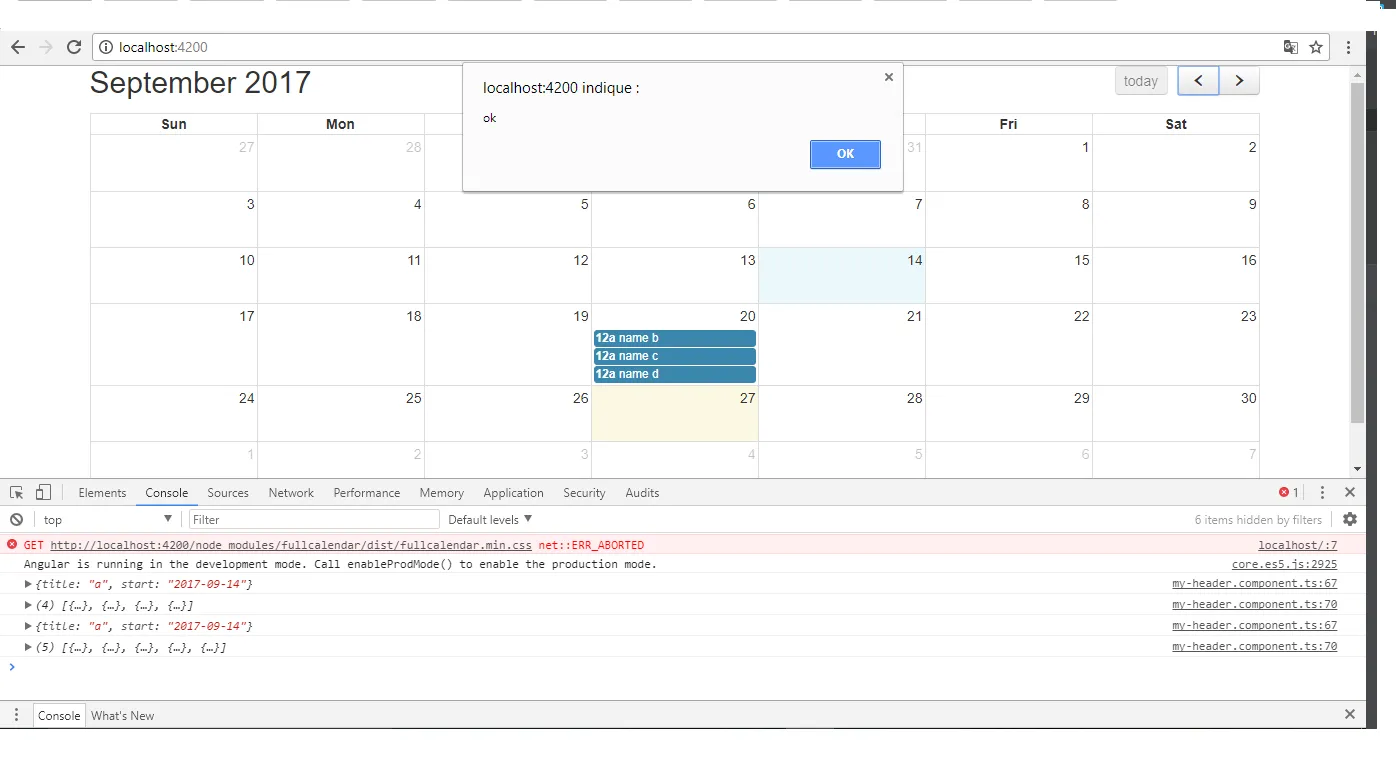Click the red error count indicator
This screenshot has width=1396, height=760.
[x=1289, y=492]
